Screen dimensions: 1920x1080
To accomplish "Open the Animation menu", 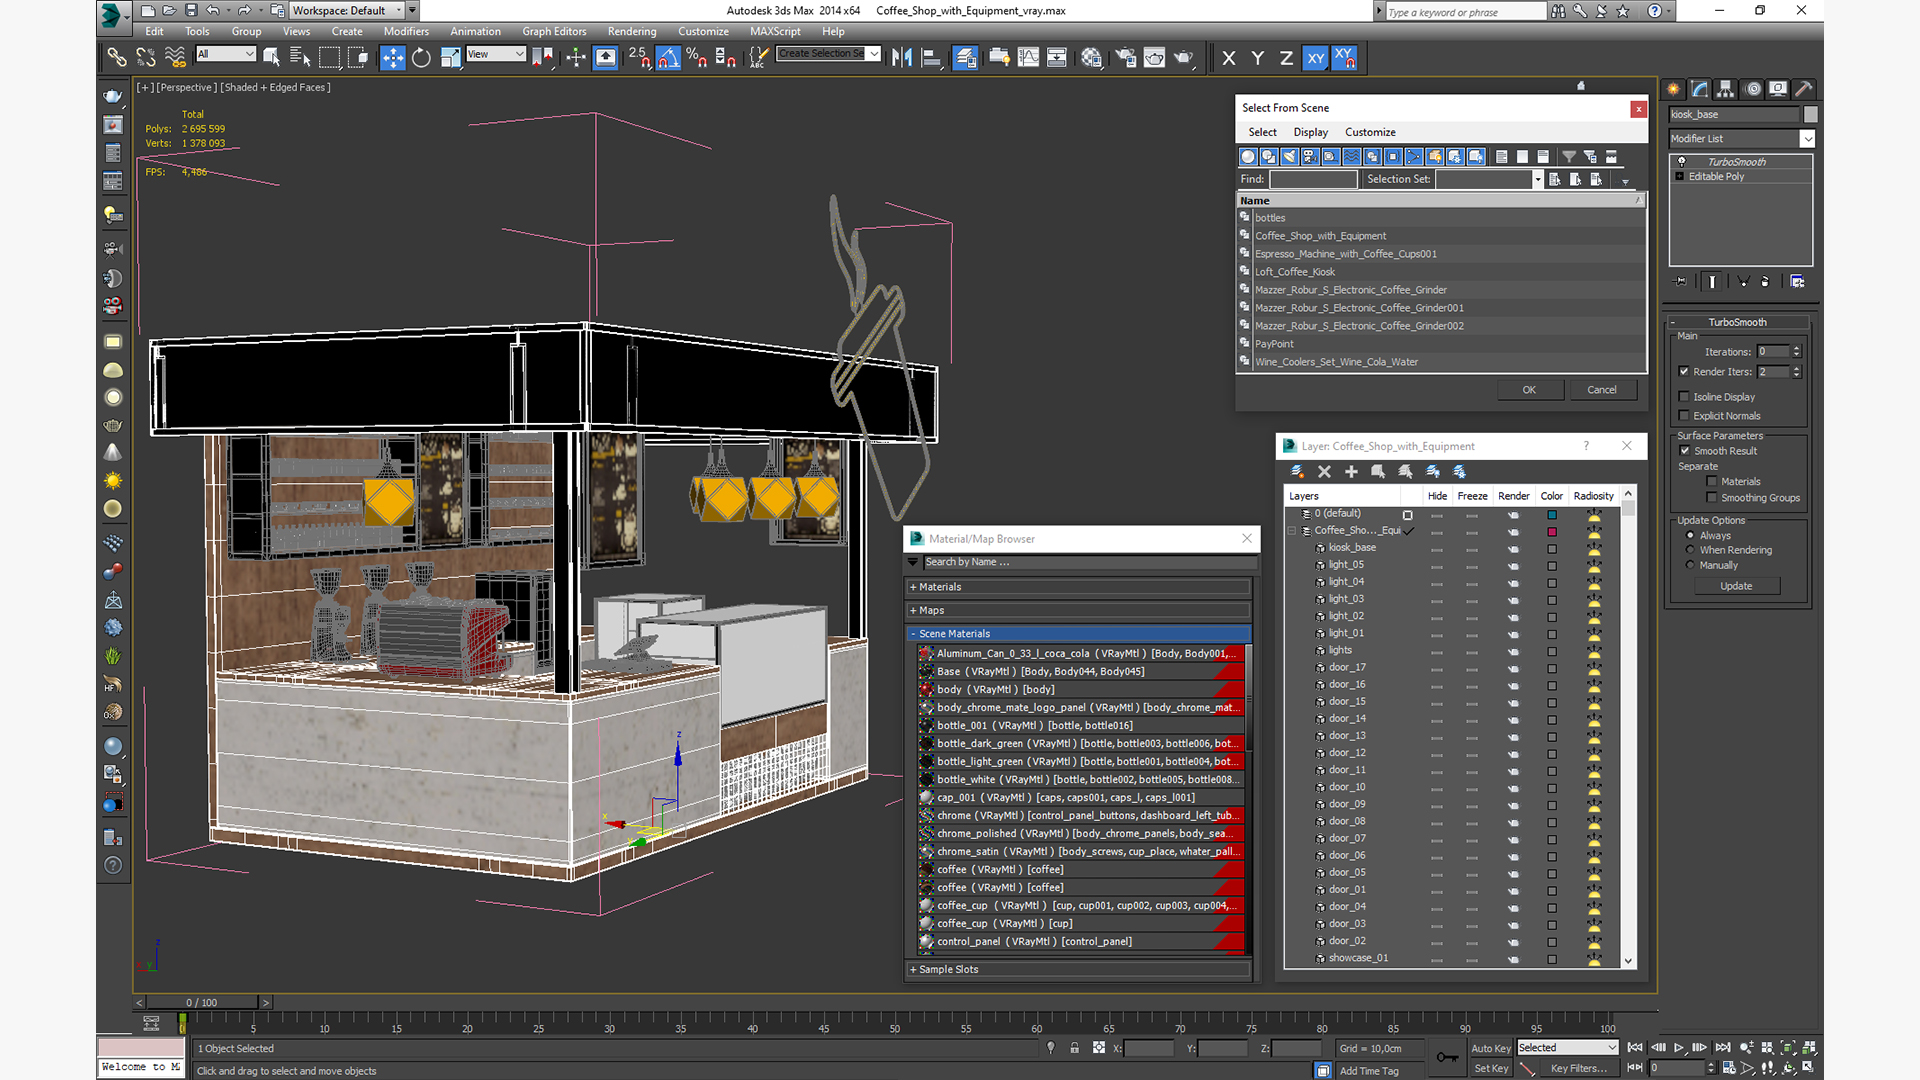I will coord(475,32).
